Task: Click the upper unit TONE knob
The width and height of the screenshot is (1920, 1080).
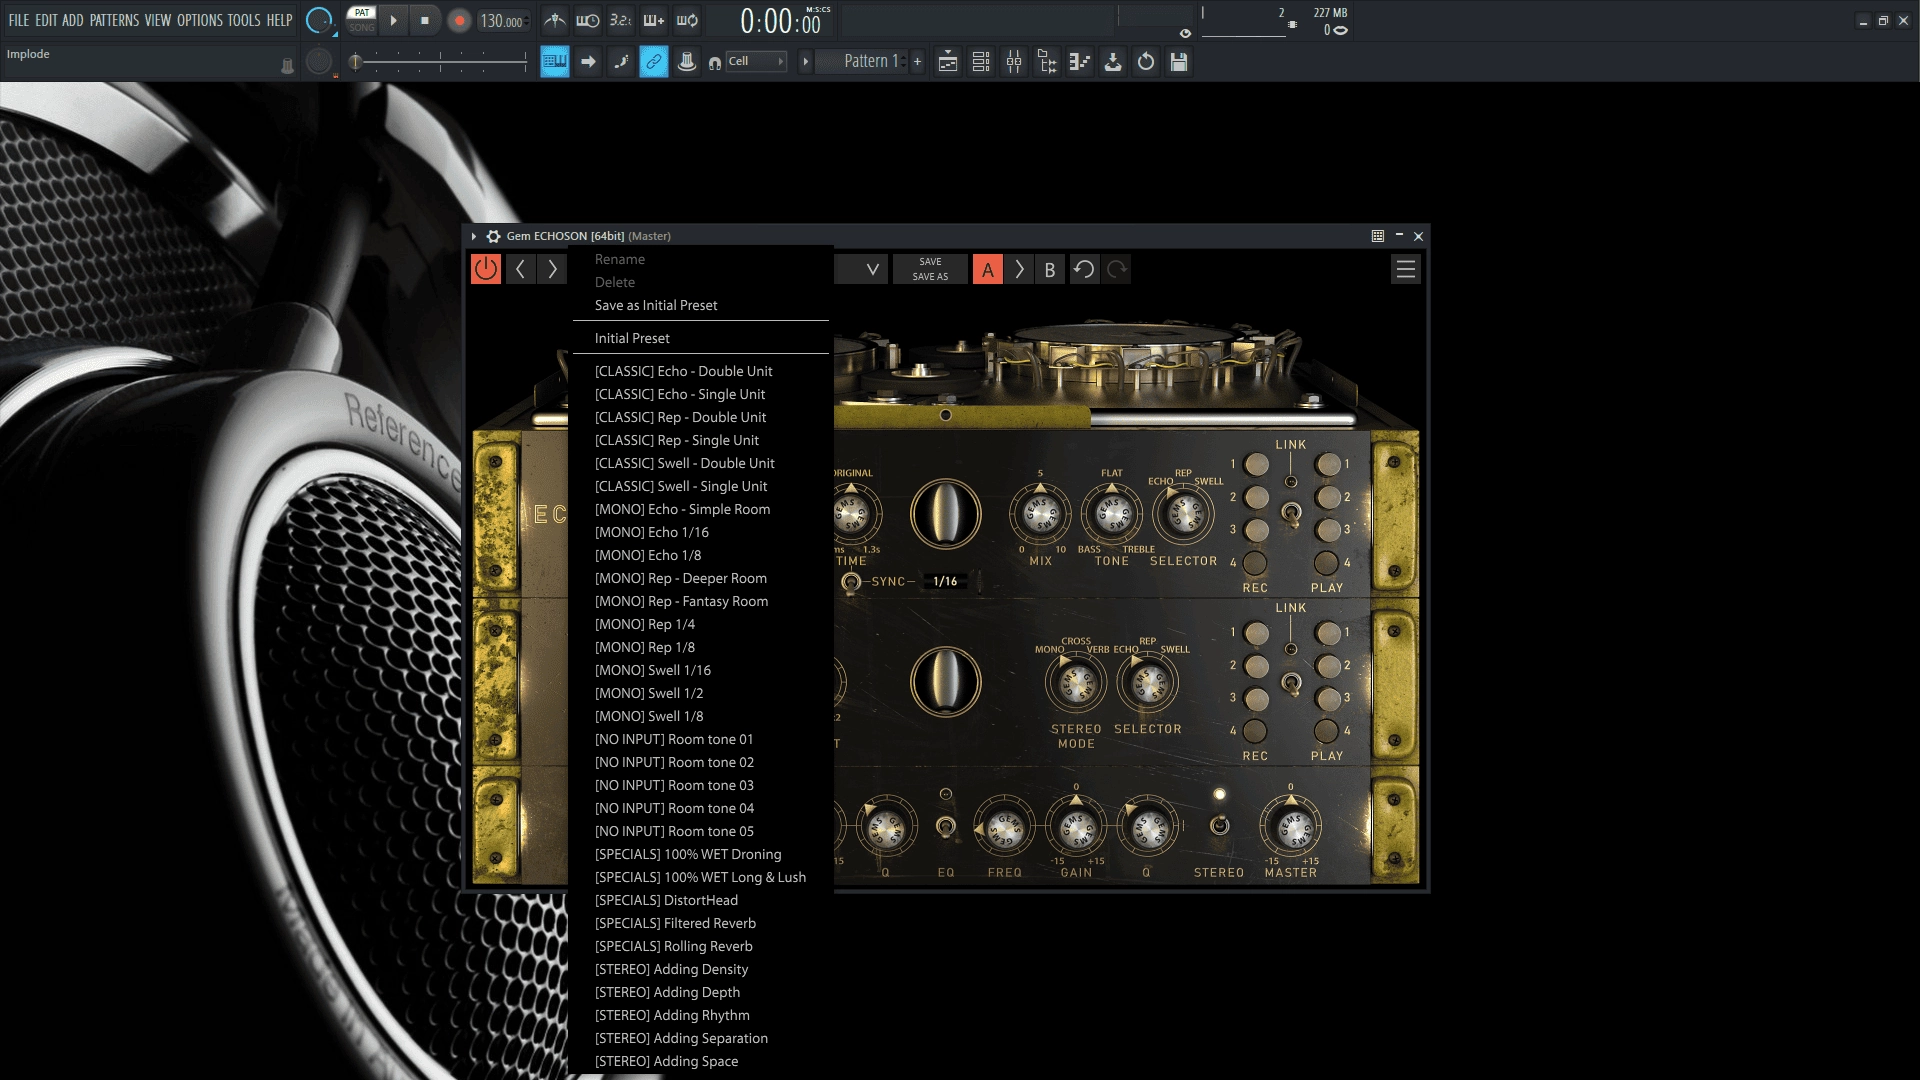Action: click(x=1112, y=514)
